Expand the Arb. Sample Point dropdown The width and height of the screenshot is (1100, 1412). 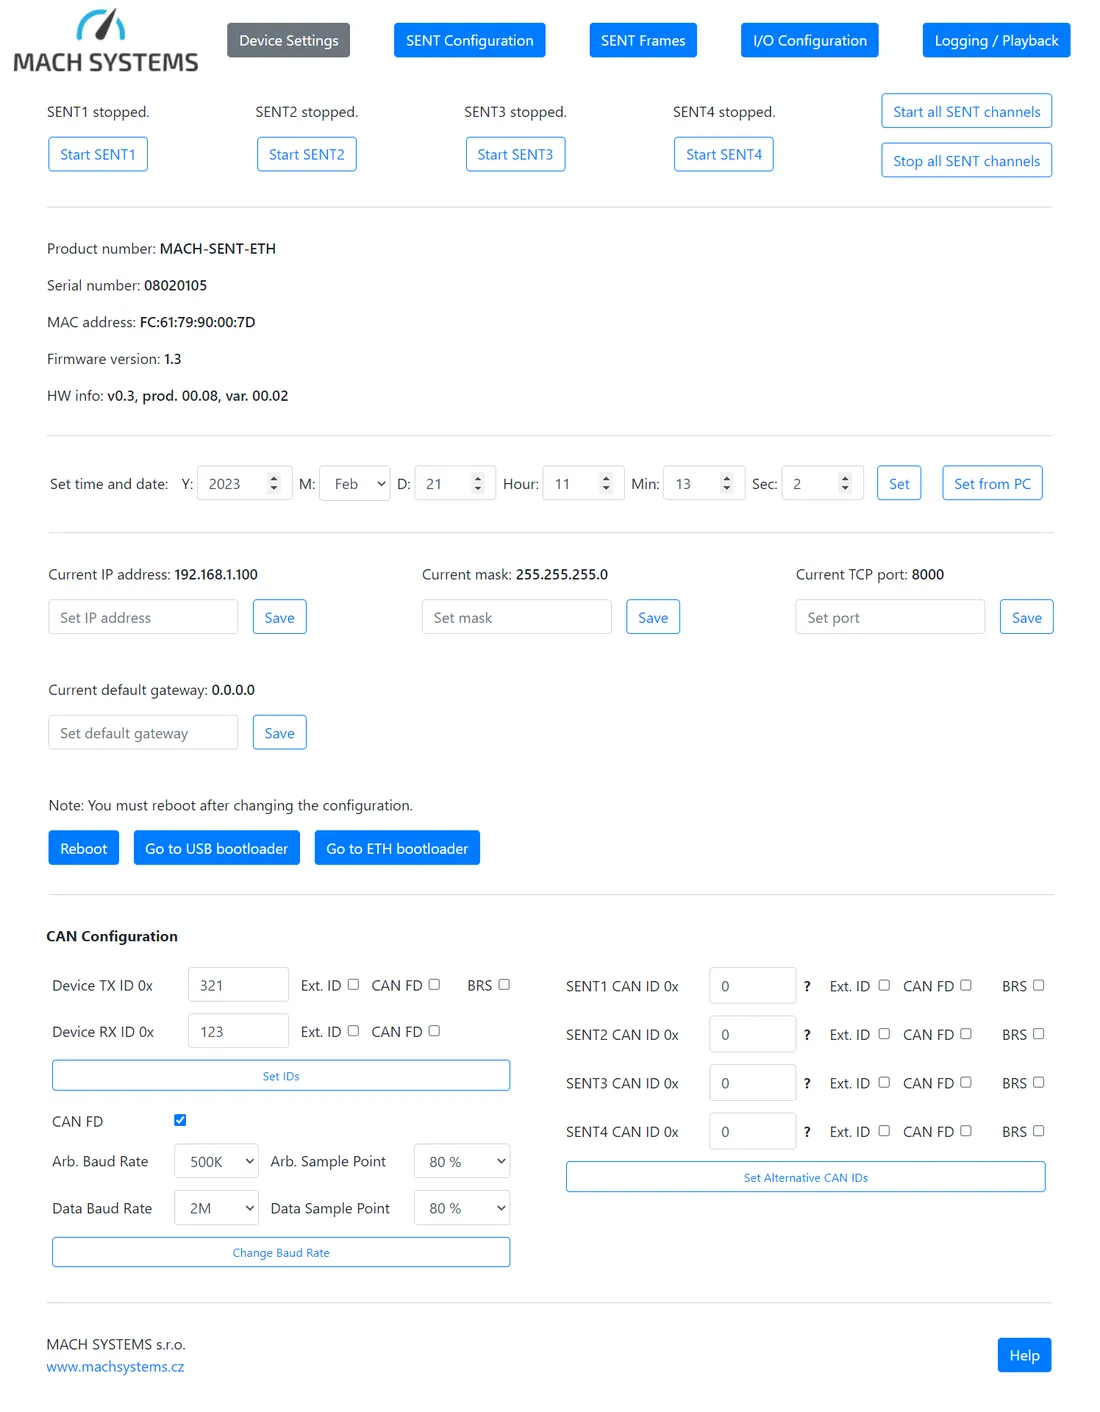click(x=462, y=1161)
